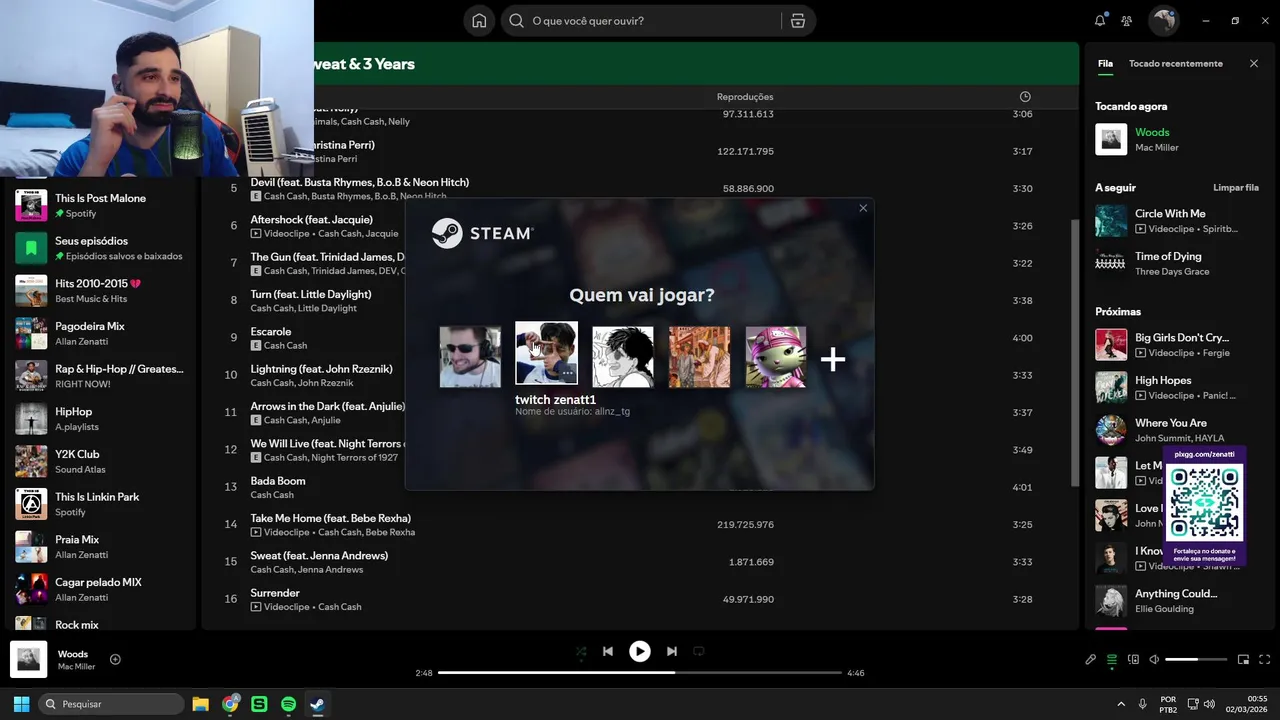The height and width of the screenshot is (720, 1280).
Task: Add a new Steam account with plus
Action: tap(833, 359)
